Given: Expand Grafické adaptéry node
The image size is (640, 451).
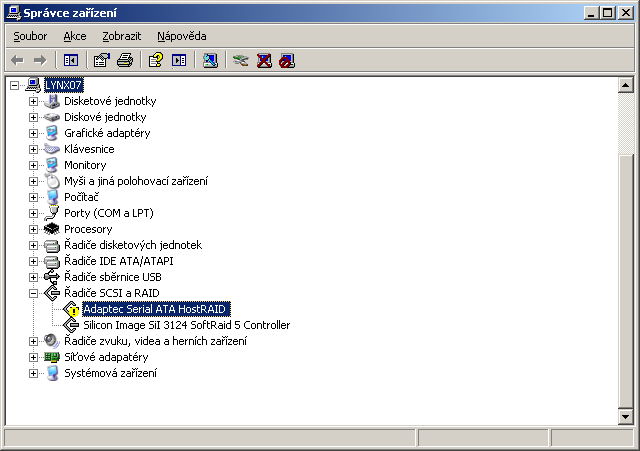Looking at the screenshot, I should pyautogui.click(x=33, y=133).
